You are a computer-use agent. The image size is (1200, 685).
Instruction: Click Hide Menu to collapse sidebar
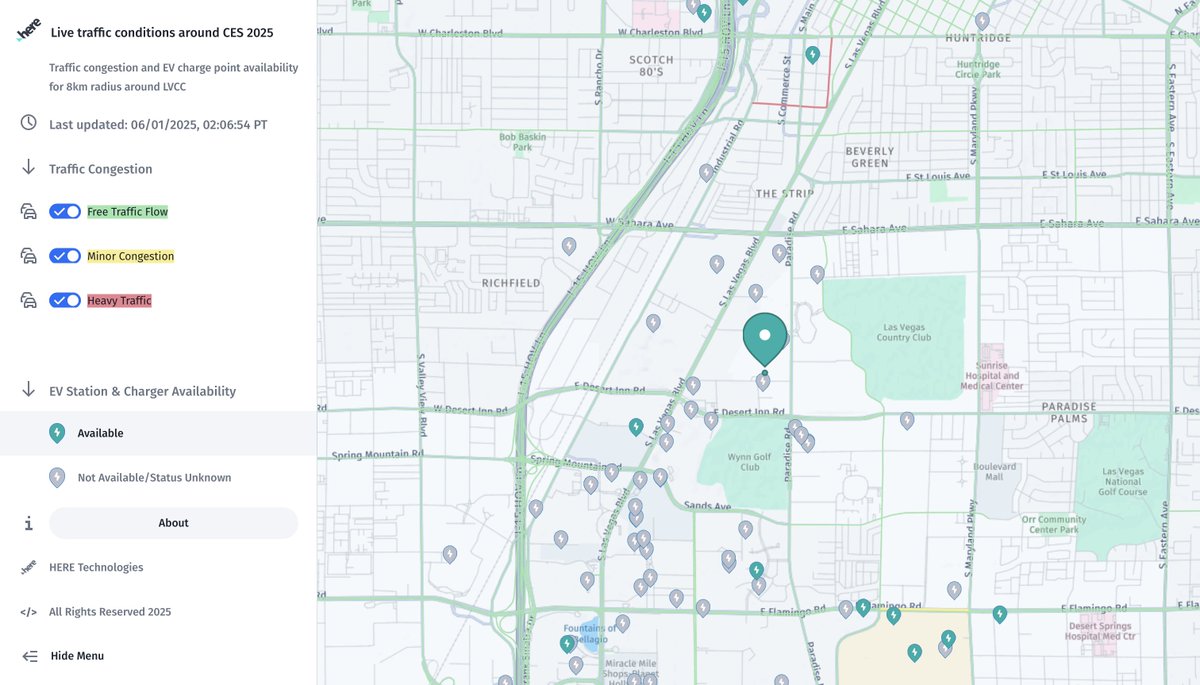coord(77,656)
